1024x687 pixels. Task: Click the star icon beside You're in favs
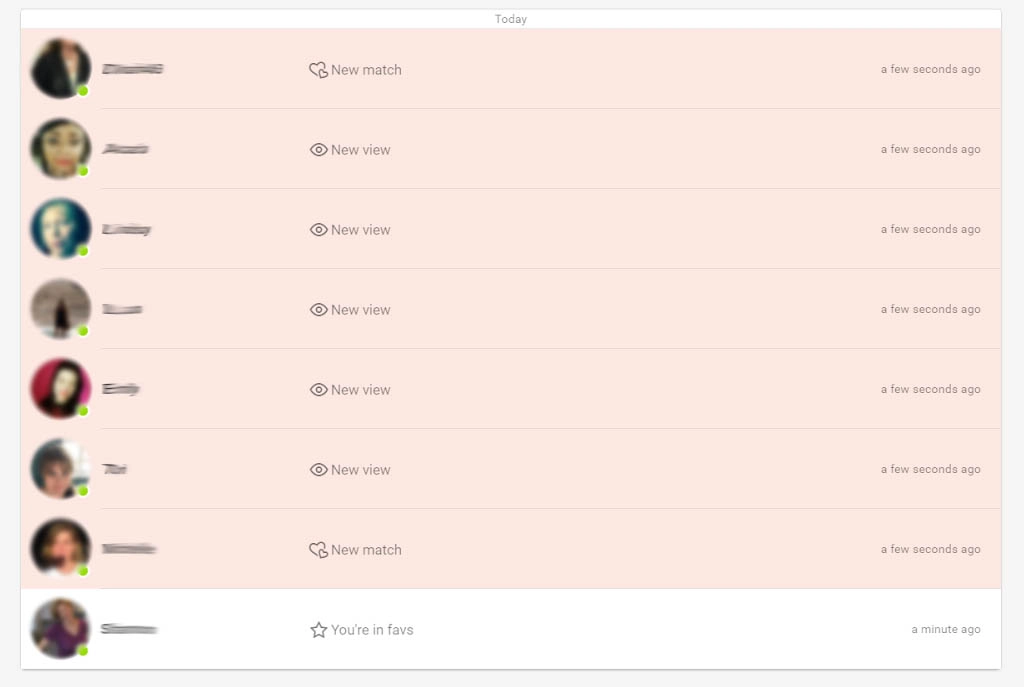click(x=318, y=630)
